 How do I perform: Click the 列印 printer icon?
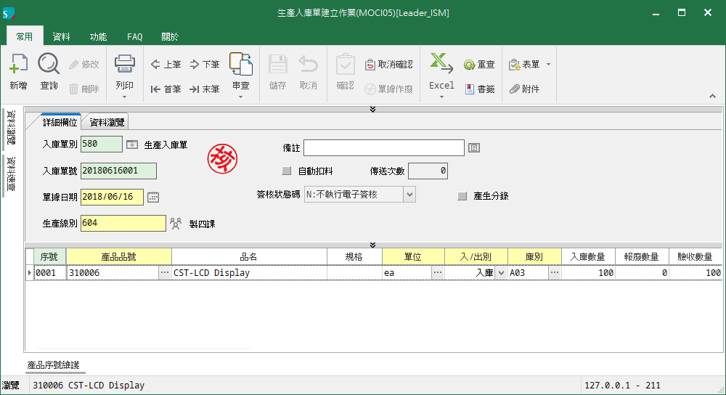click(x=125, y=63)
